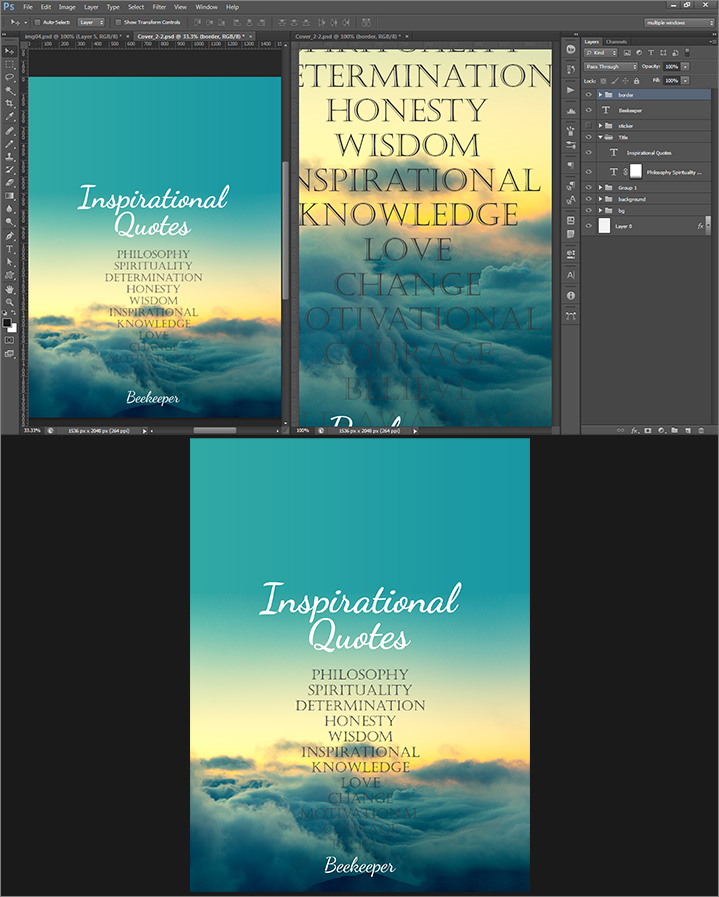The height and width of the screenshot is (897, 719).
Task: Switch to the Channels tab
Action: coord(617,41)
